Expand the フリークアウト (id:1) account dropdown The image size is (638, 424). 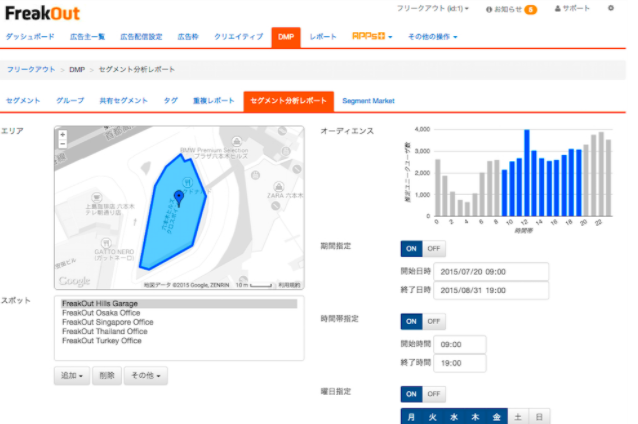433,8
